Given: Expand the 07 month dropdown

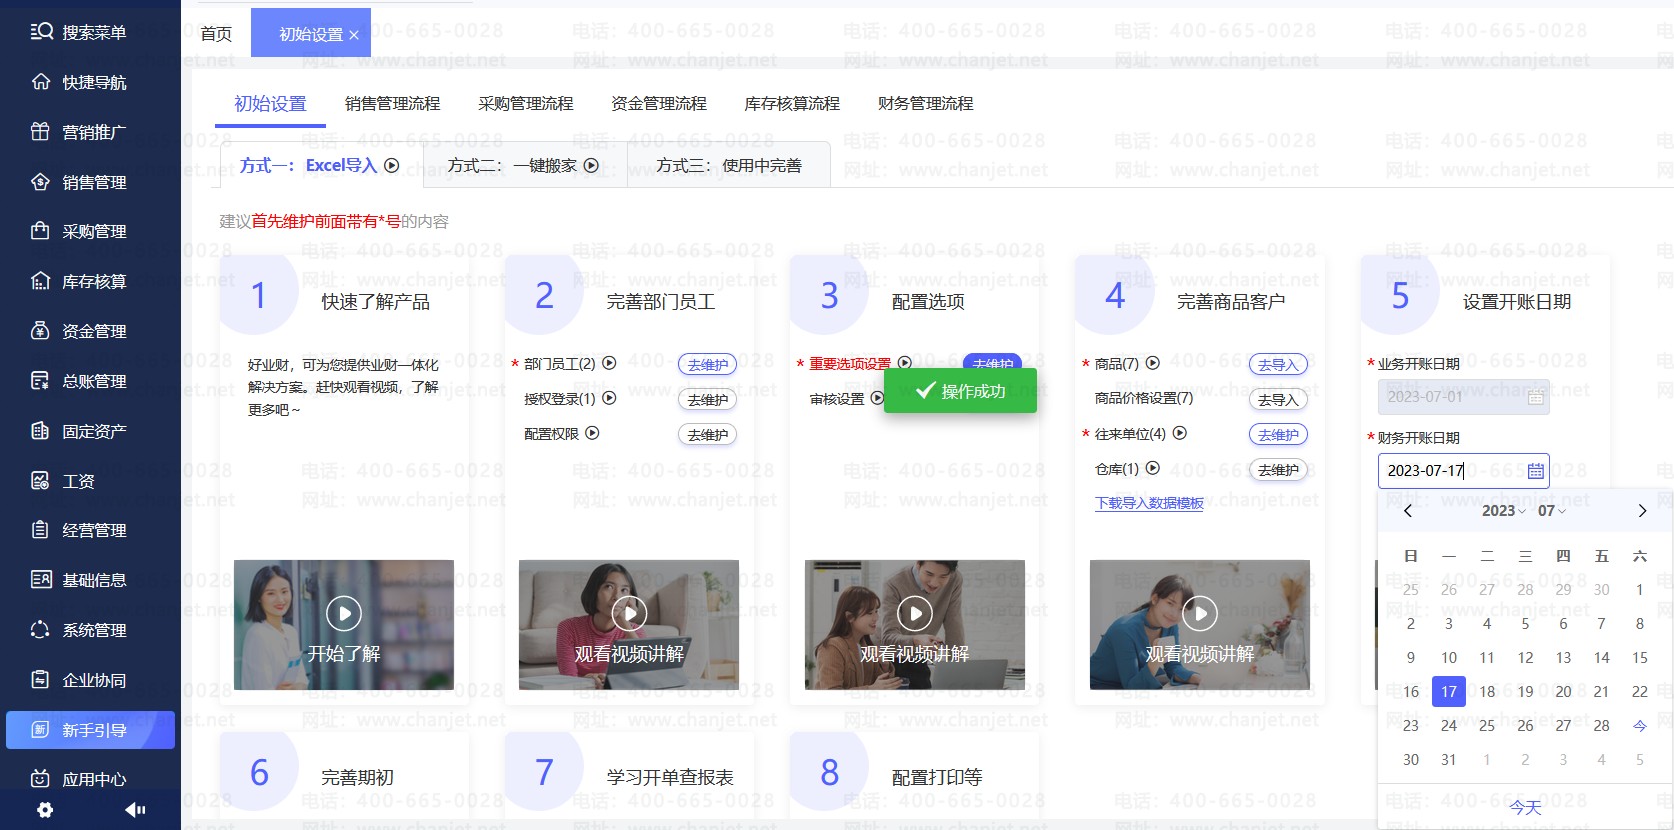Looking at the screenshot, I should [1551, 511].
